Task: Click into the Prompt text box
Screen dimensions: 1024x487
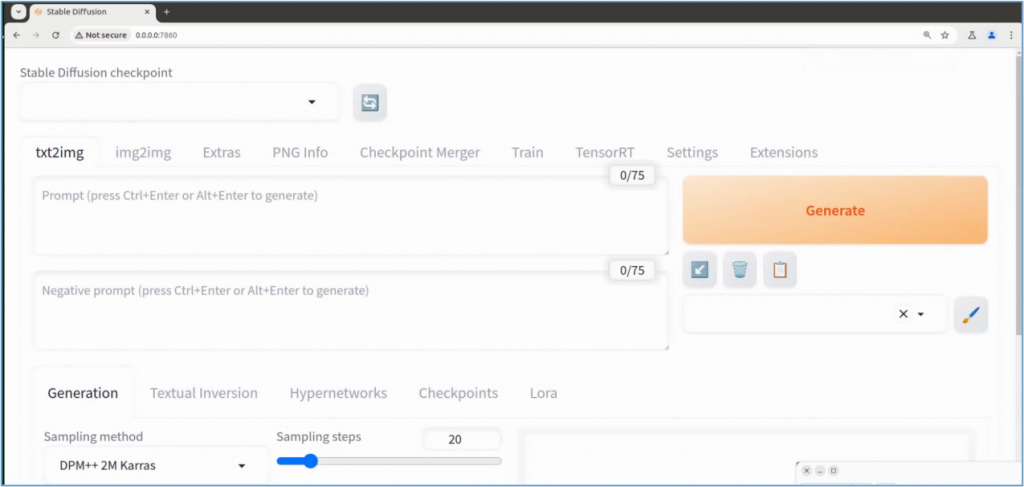Action: pyautogui.click(x=351, y=215)
